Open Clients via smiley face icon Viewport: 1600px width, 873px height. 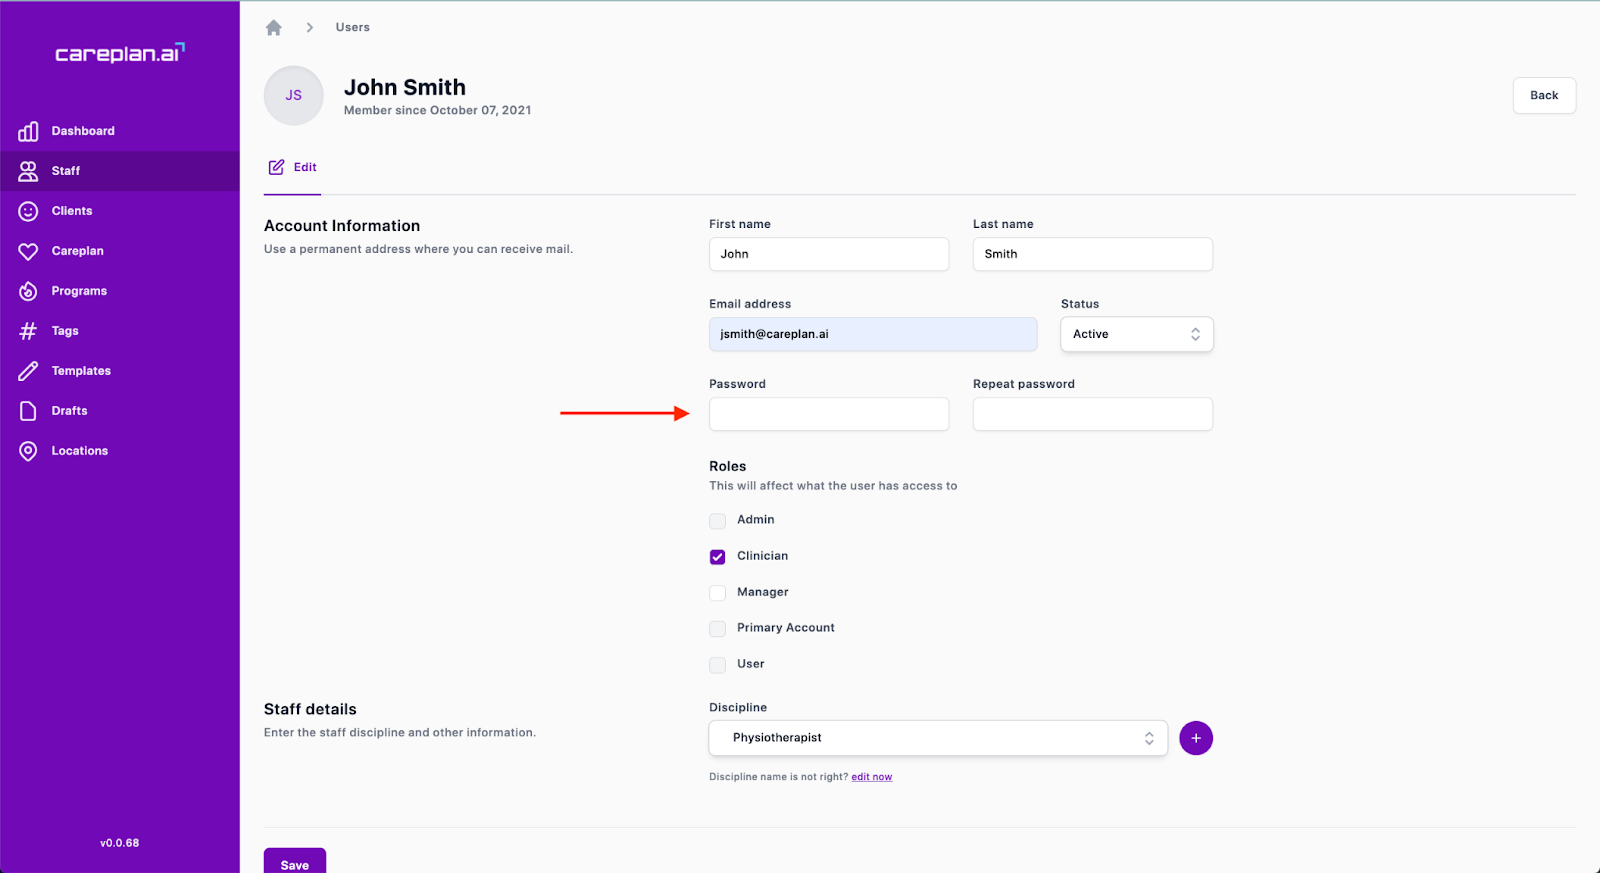28,211
